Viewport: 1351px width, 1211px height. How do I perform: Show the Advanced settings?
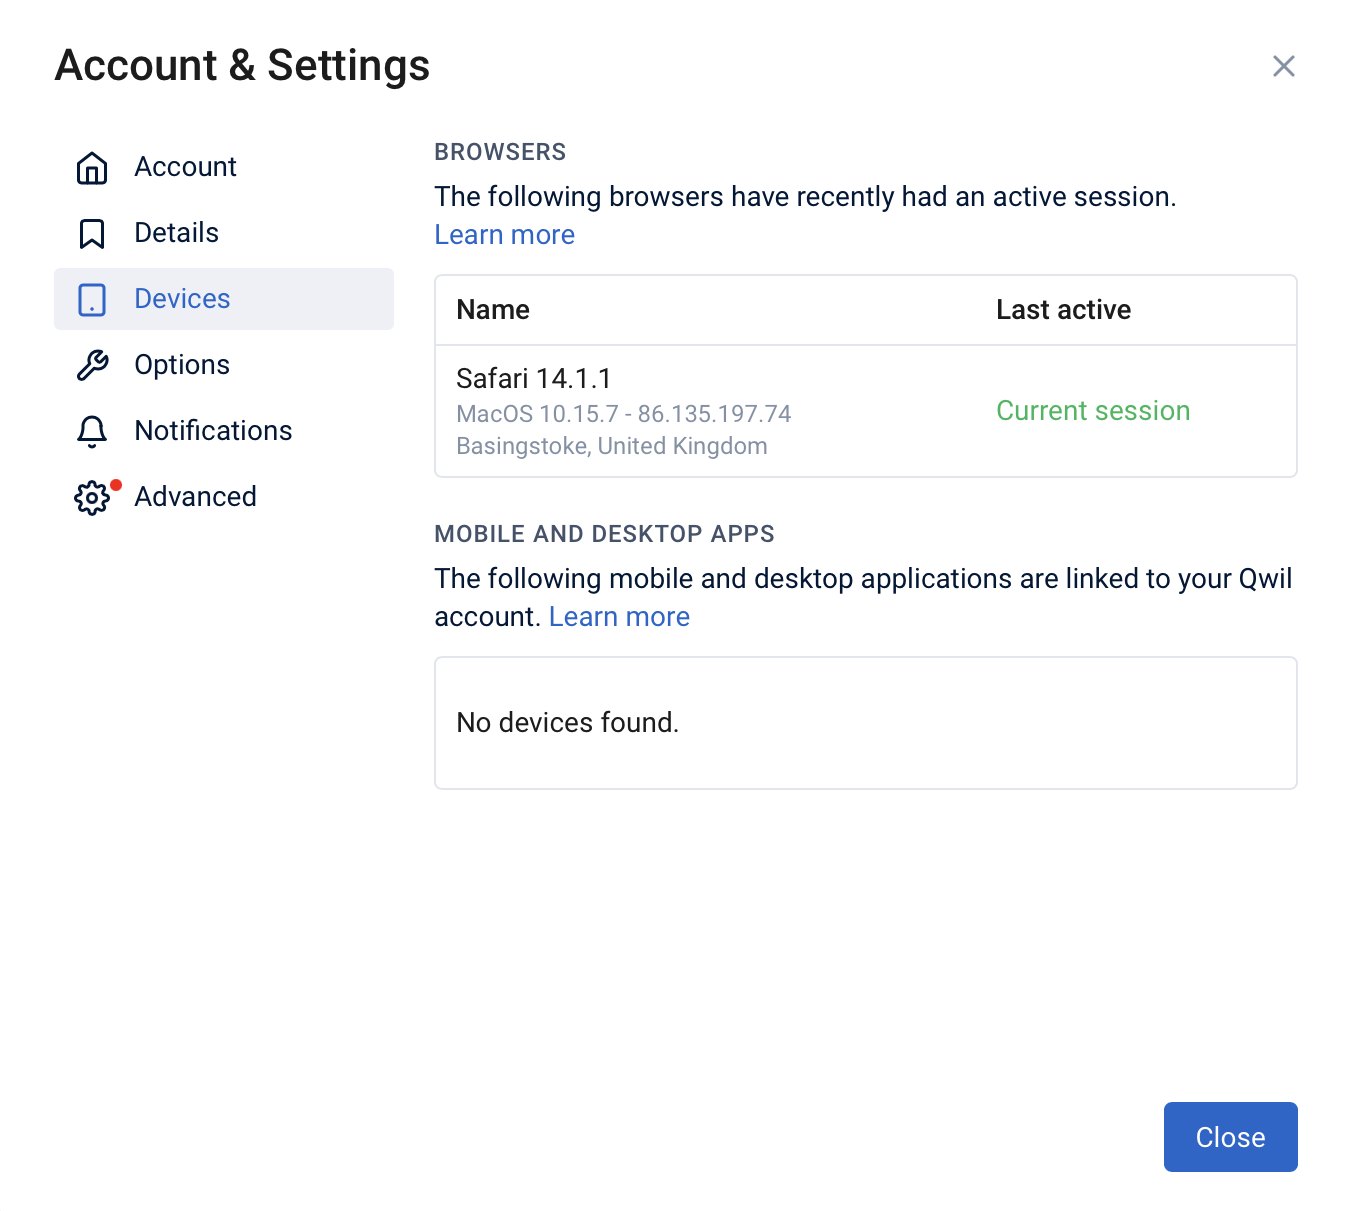click(224, 497)
